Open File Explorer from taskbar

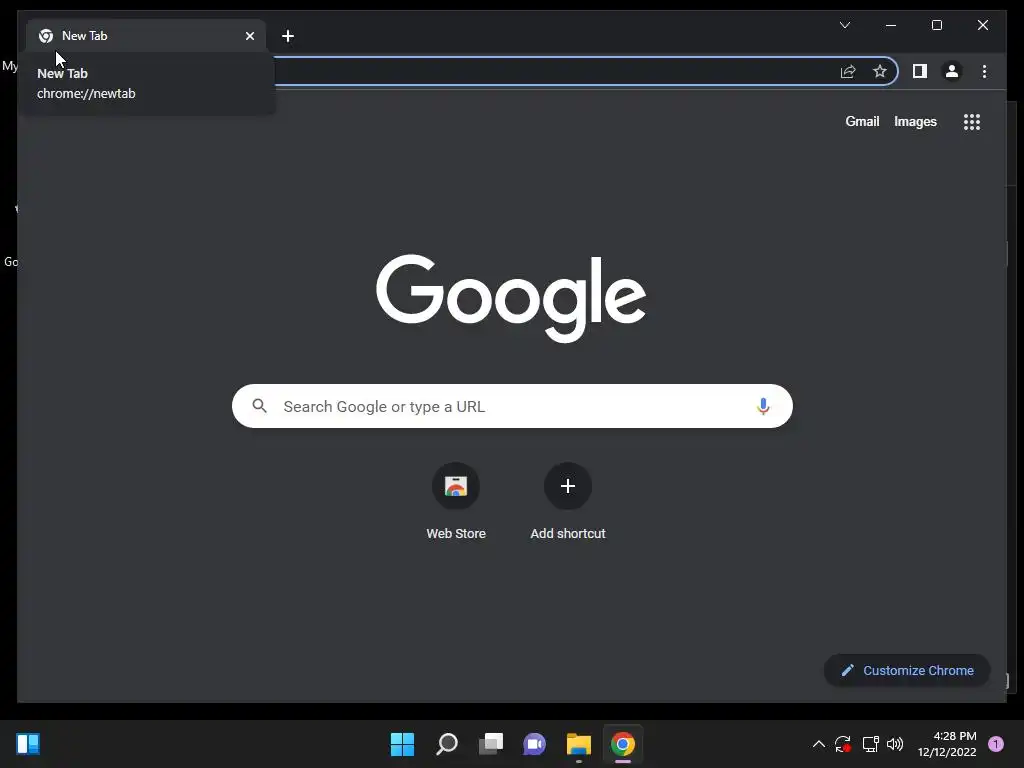(579, 744)
